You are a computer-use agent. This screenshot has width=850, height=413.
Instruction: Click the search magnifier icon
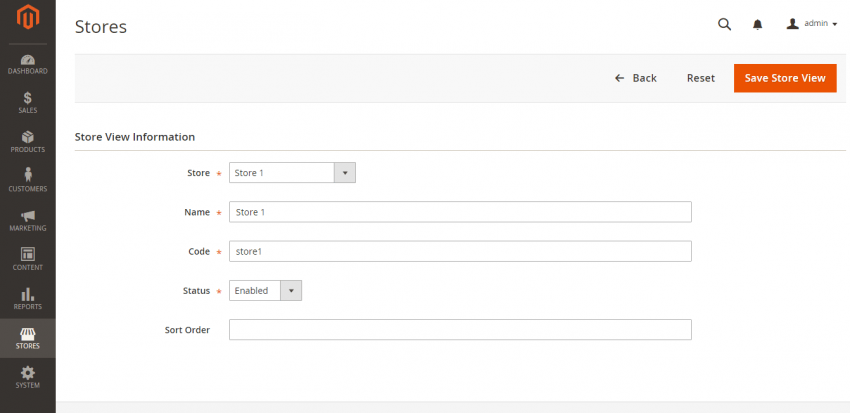pyautogui.click(x=724, y=24)
